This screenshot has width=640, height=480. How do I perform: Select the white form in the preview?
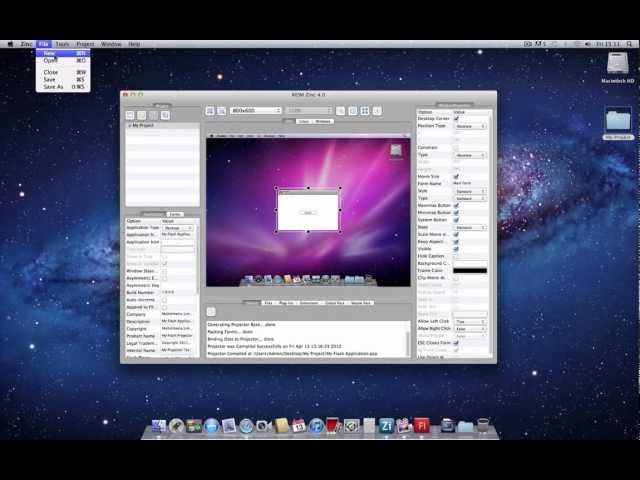[x=308, y=211]
